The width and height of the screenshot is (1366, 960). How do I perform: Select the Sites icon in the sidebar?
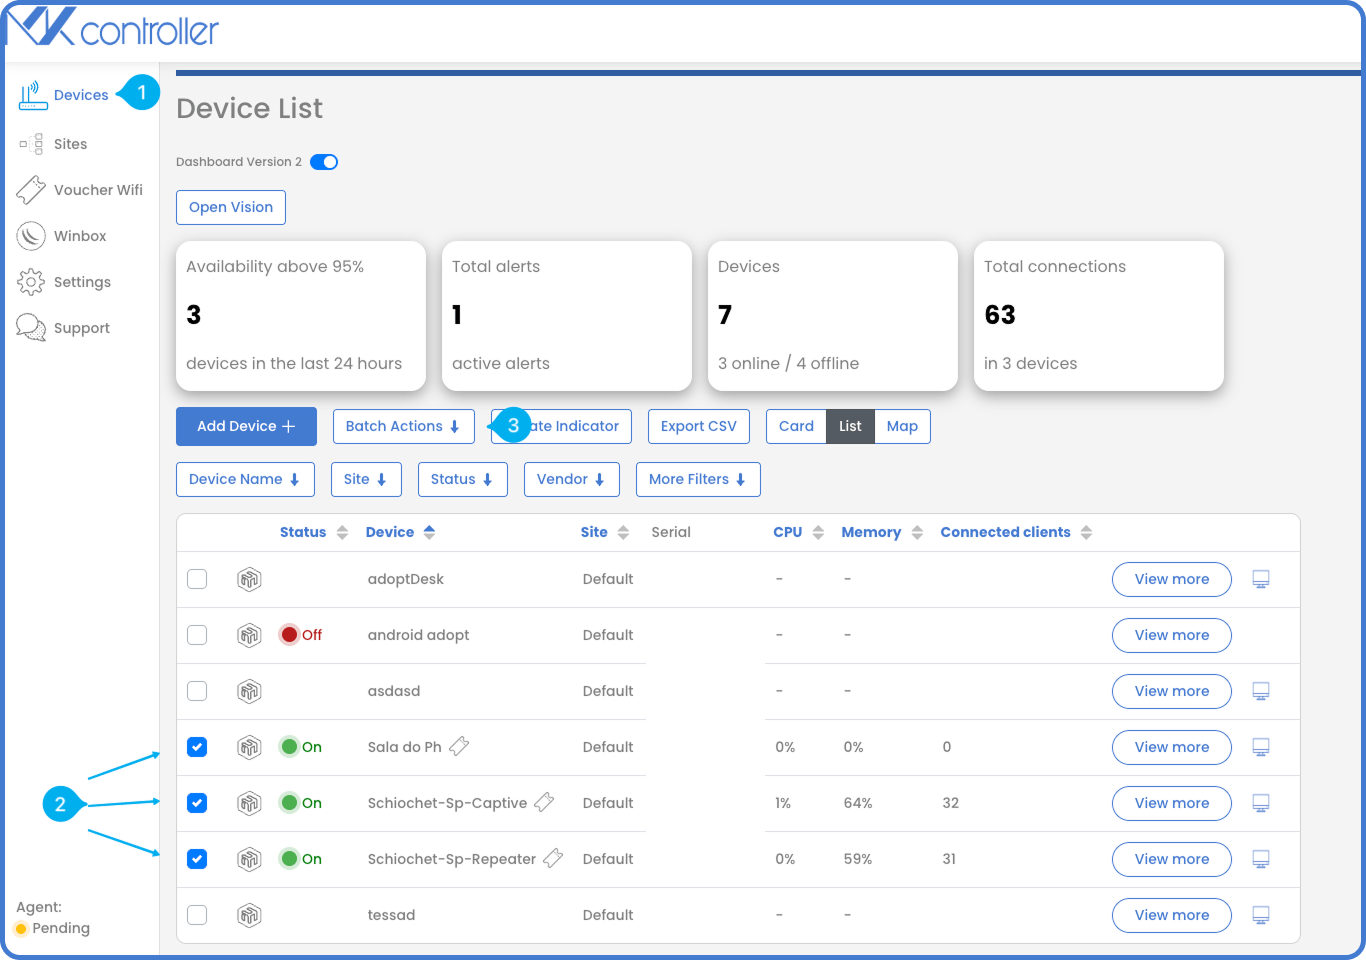[x=70, y=143]
